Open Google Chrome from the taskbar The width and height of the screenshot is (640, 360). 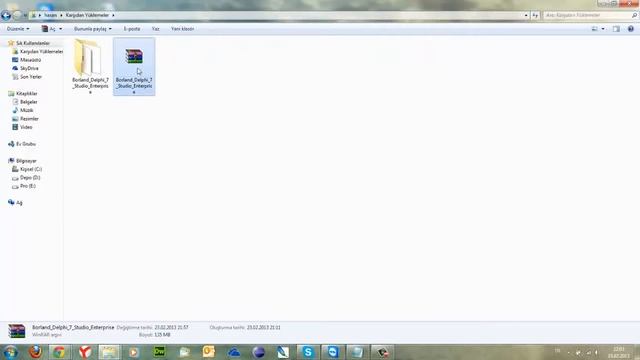click(59, 352)
